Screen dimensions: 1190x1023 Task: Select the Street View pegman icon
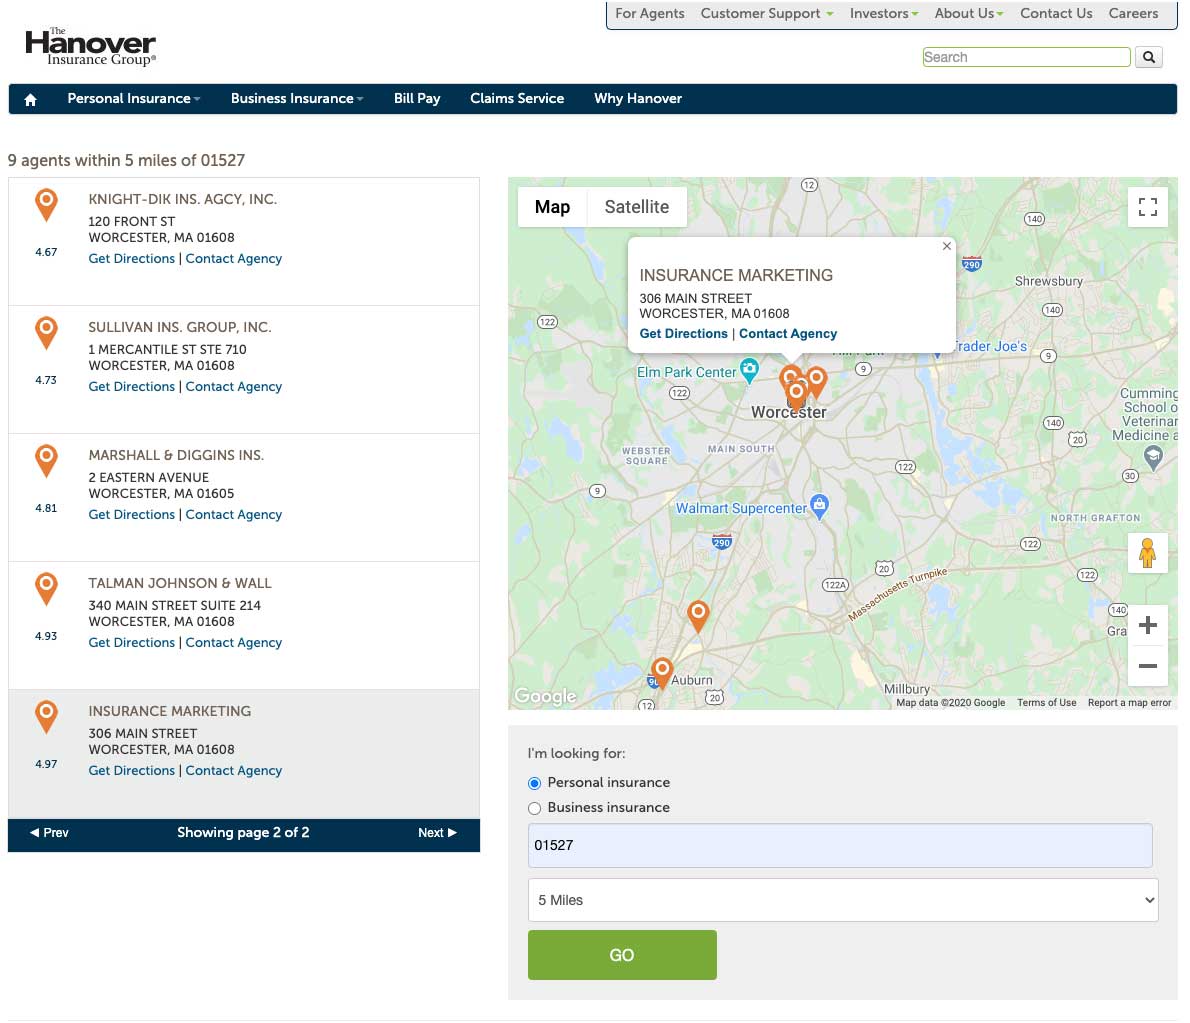point(1148,552)
